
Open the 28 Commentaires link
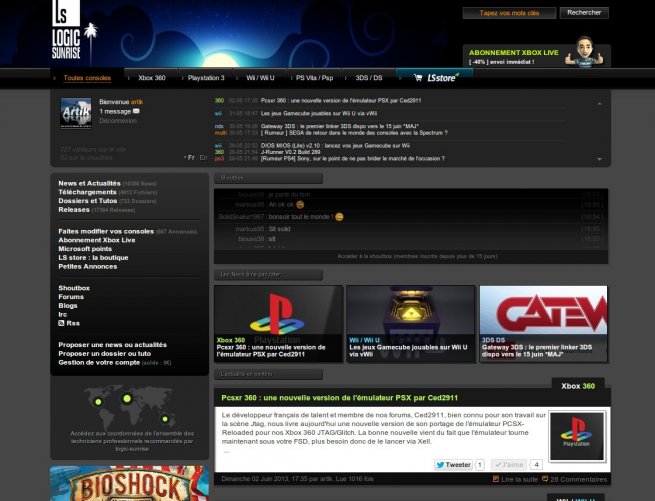(x=574, y=479)
